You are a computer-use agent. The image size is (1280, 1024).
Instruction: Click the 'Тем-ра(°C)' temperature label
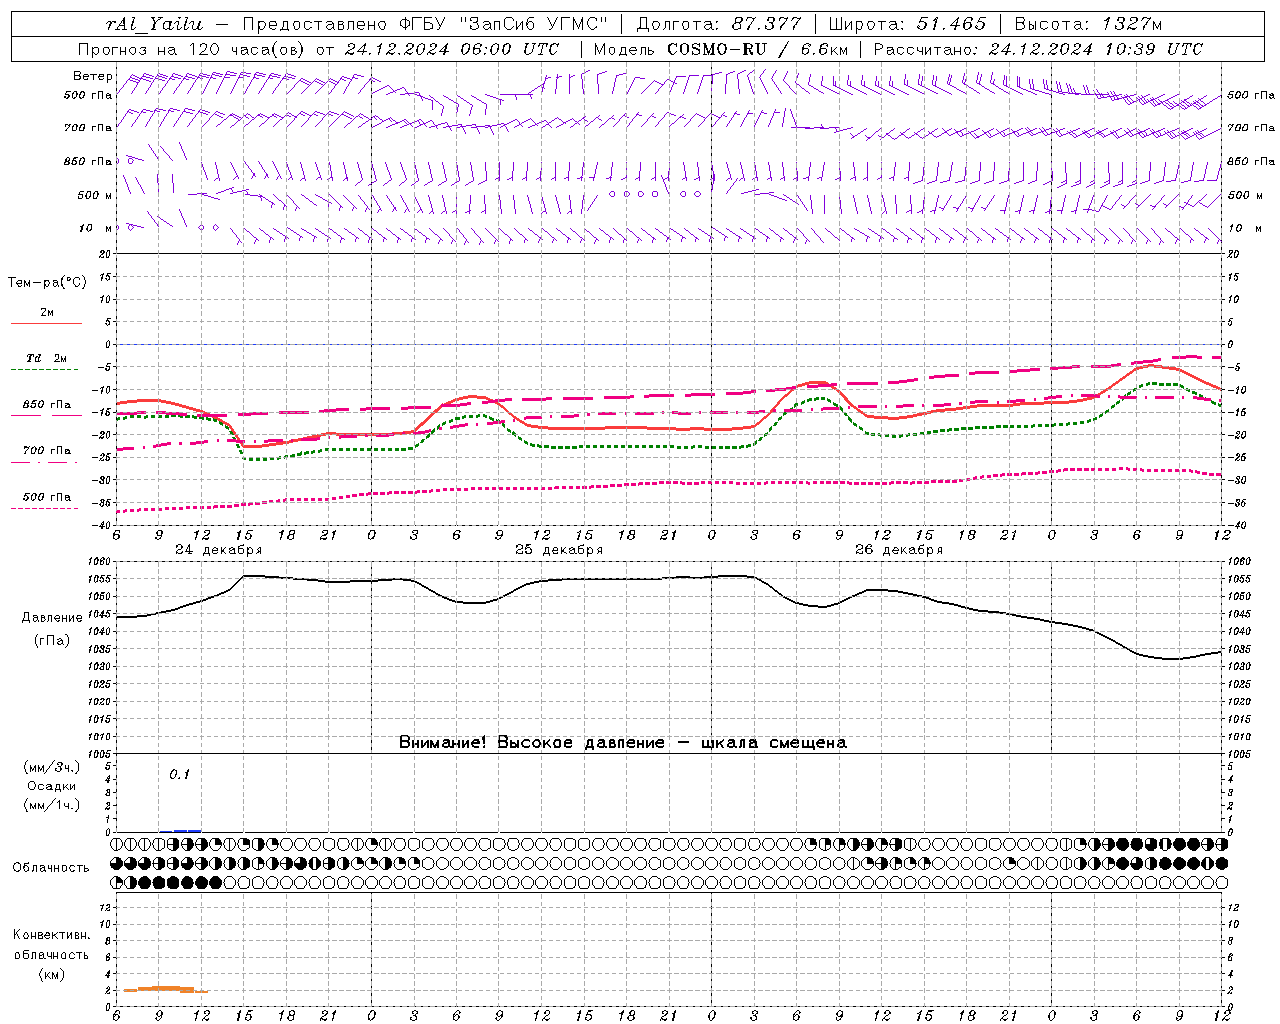point(47,283)
